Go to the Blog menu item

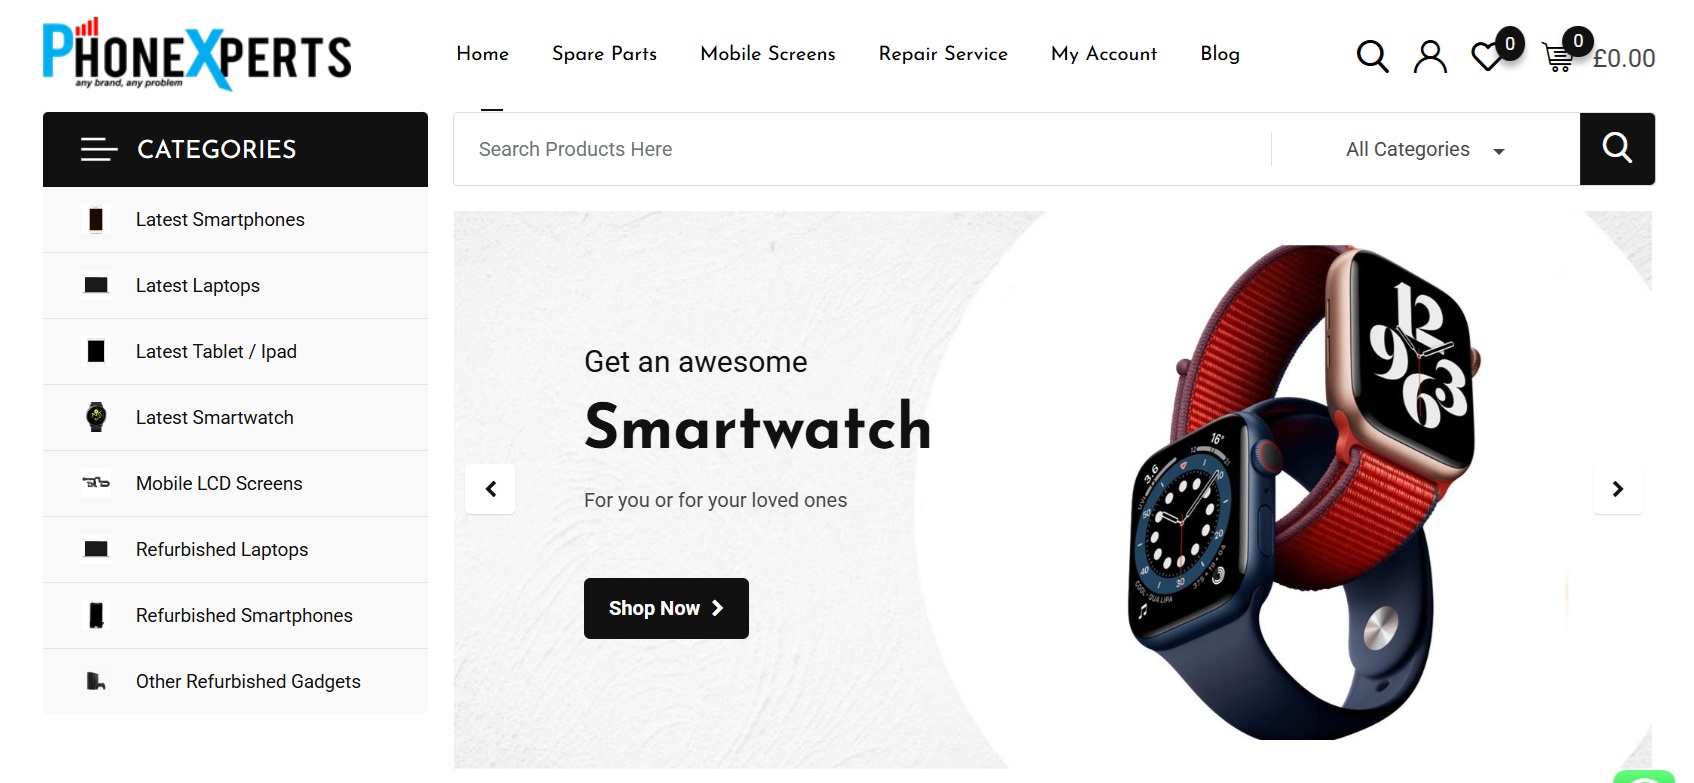tap(1220, 54)
